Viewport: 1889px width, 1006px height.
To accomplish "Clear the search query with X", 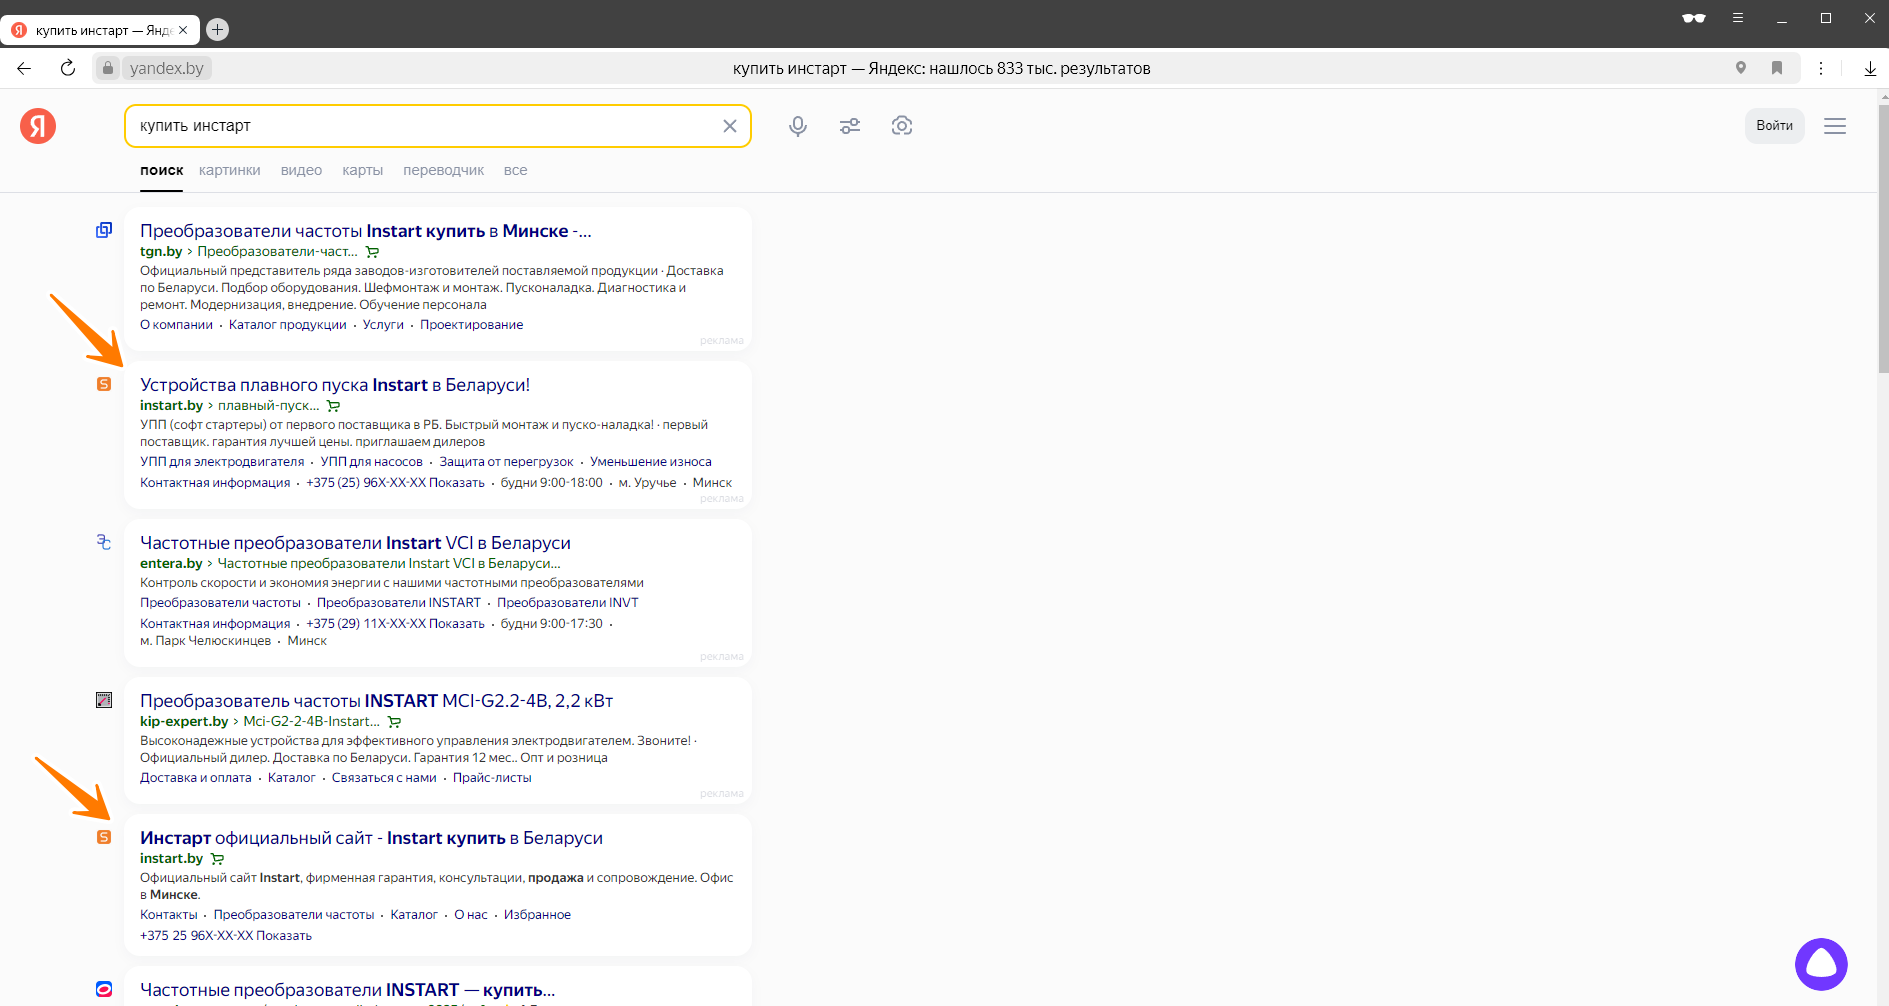I will 730,126.
